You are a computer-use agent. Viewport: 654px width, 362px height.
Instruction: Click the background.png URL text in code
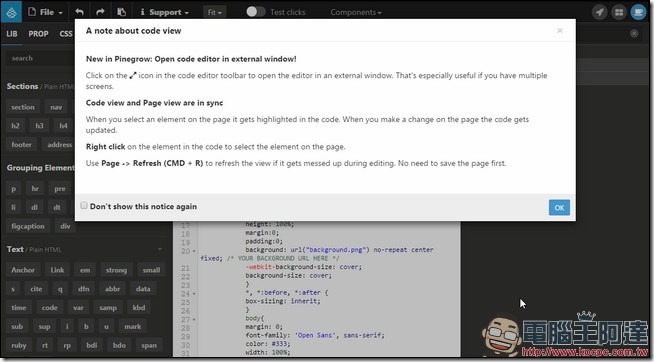coord(337,249)
